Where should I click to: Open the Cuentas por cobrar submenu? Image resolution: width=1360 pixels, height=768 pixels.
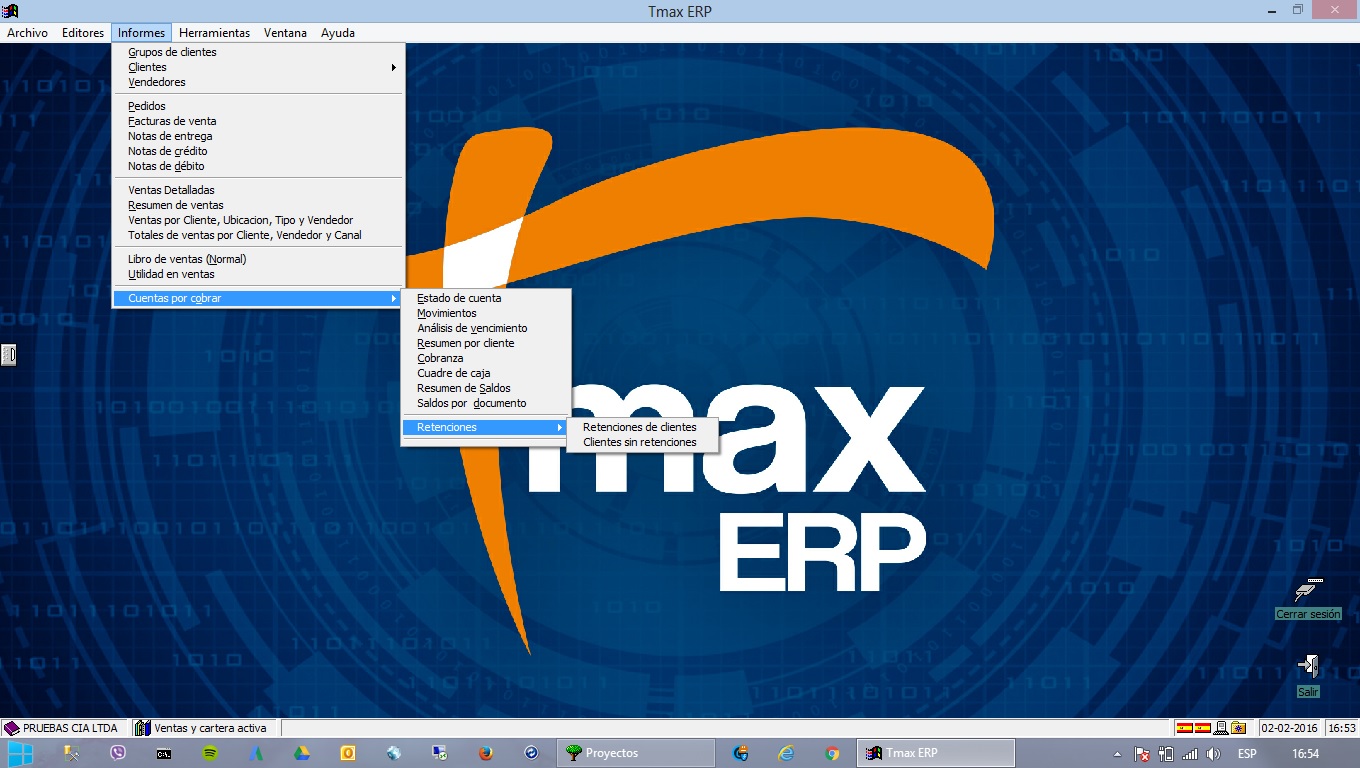point(258,298)
